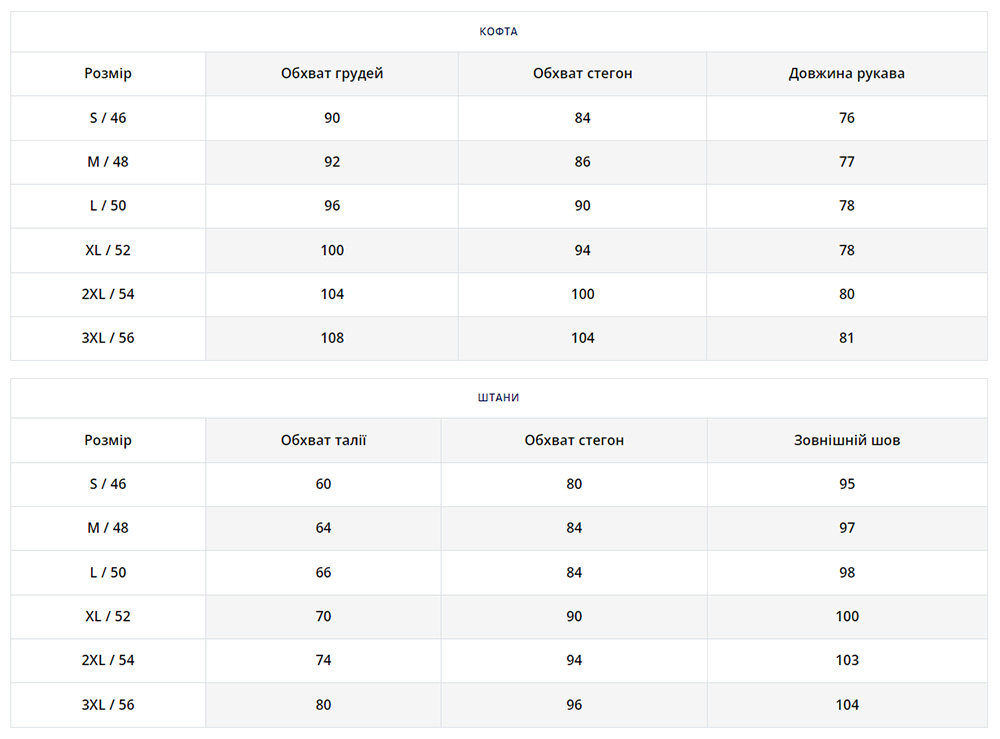Click the Зовнішній шов column header

(846, 440)
